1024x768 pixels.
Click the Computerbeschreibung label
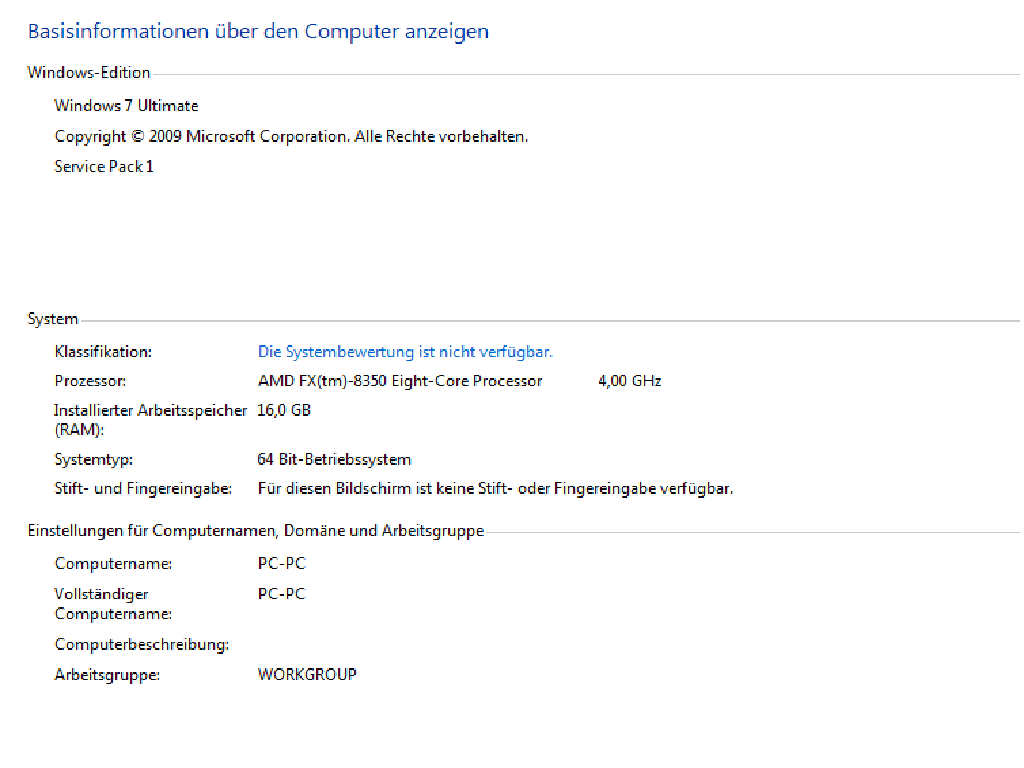(142, 645)
